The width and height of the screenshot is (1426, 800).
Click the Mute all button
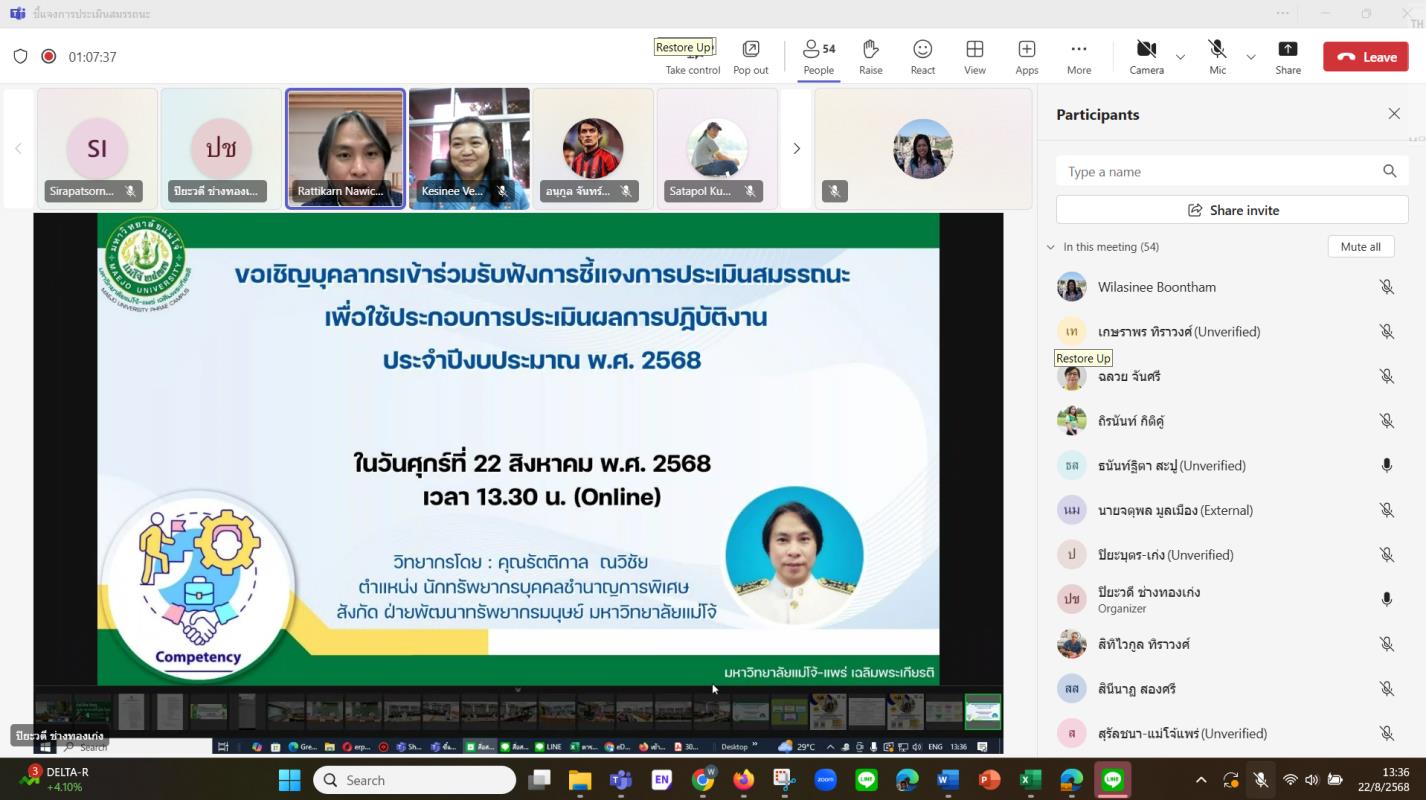click(x=1360, y=247)
